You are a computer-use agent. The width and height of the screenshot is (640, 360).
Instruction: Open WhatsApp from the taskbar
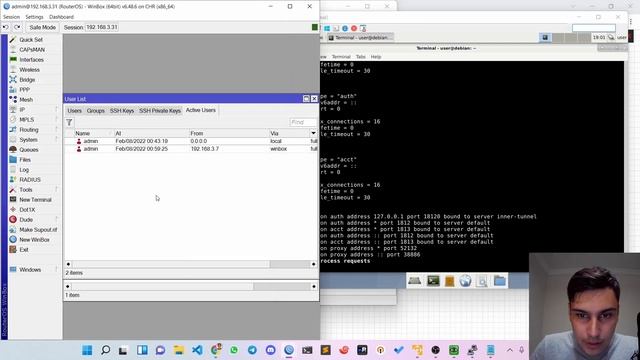click(x=234, y=350)
